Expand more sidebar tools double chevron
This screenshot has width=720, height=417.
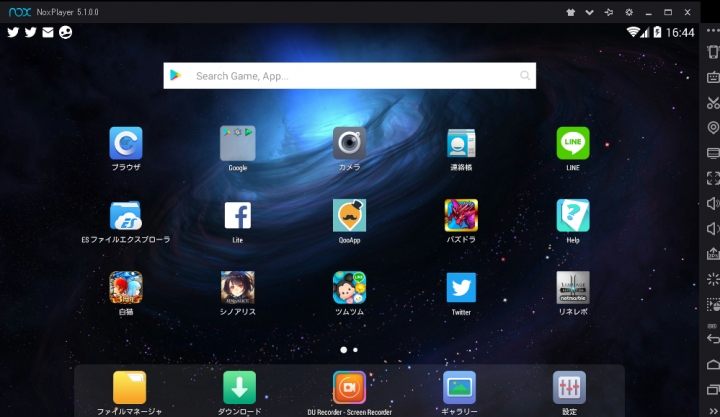coord(714,411)
